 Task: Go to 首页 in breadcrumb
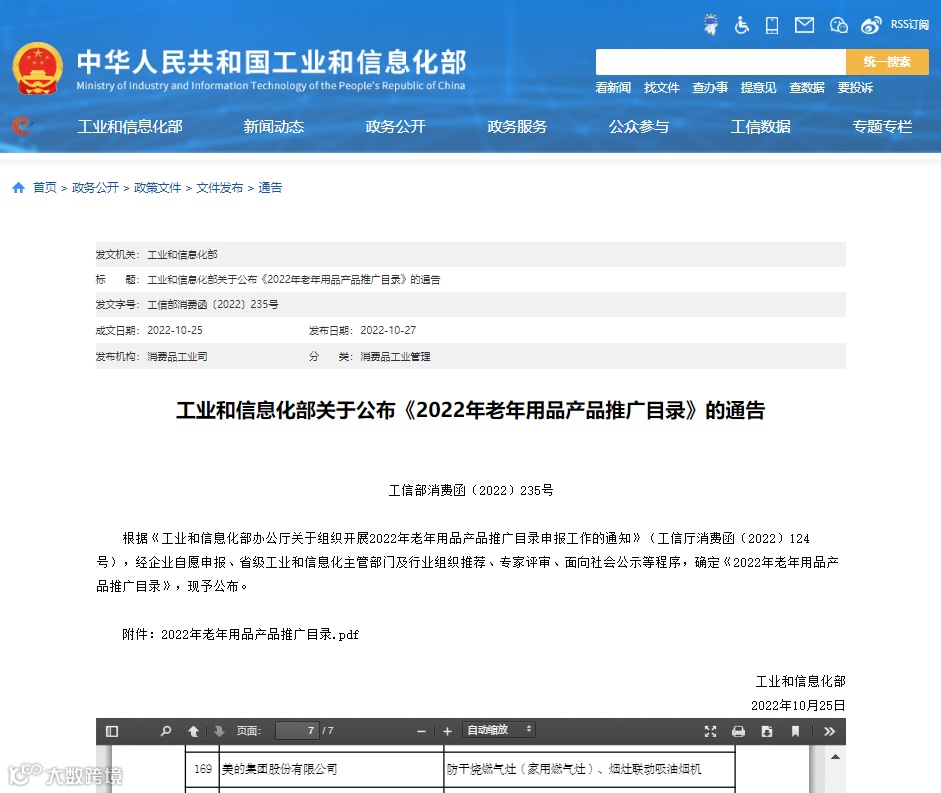click(x=45, y=188)
